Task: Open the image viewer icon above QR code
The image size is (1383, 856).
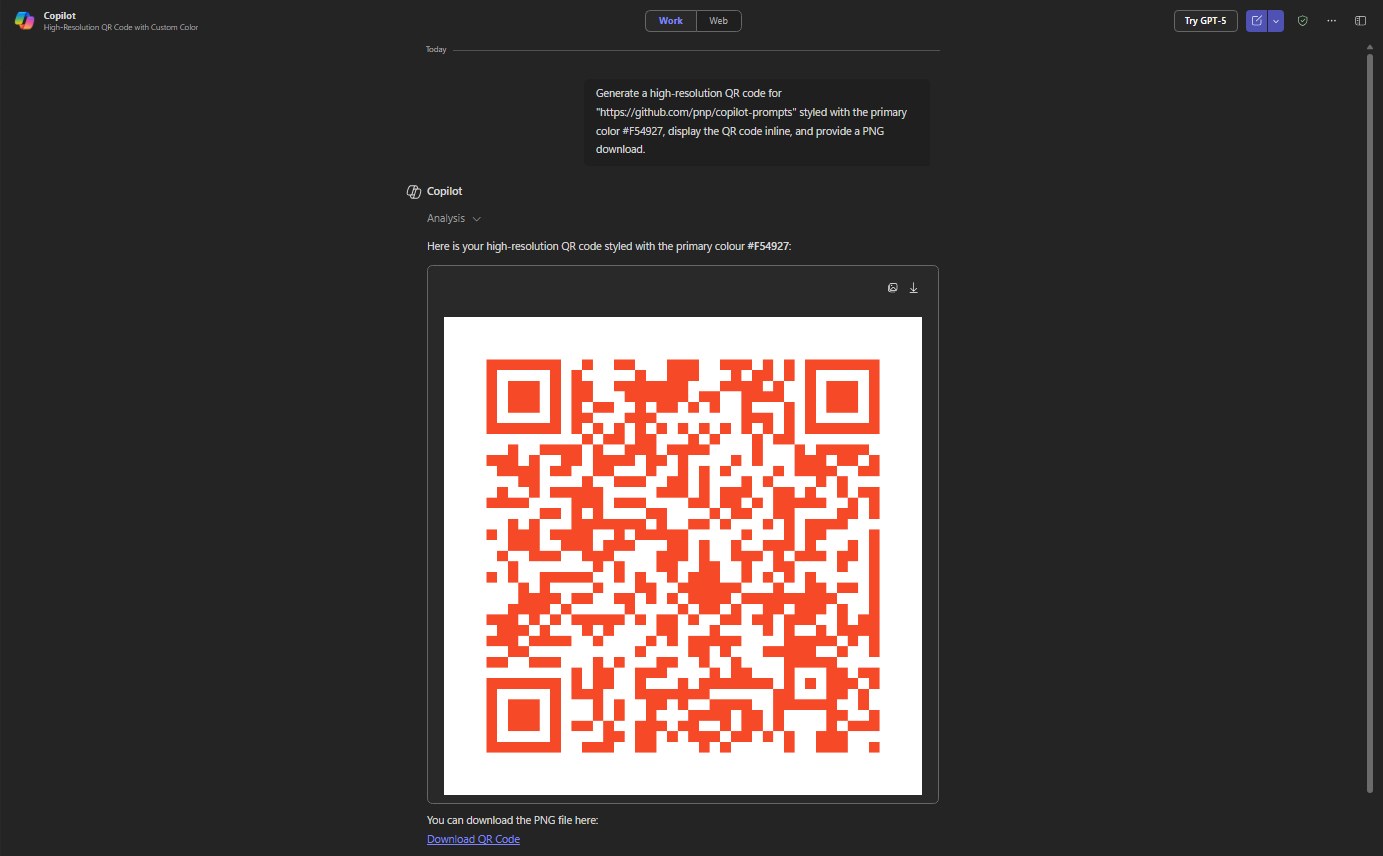Action: [x=893, y=288]
